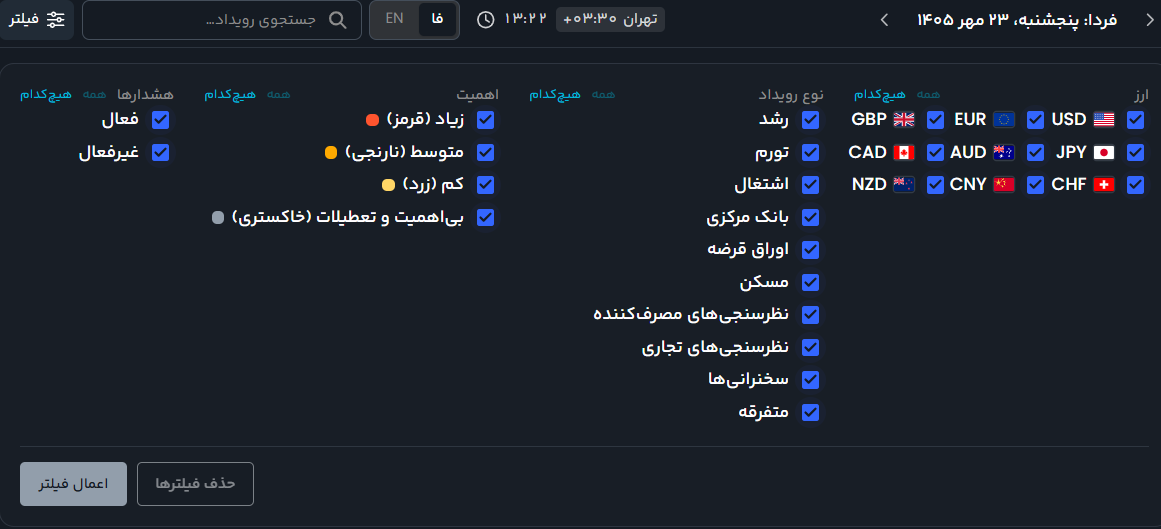Click the EUR European Union flag icon
The width and height of the screenshot is (1161, 529).
point(1004,119)
